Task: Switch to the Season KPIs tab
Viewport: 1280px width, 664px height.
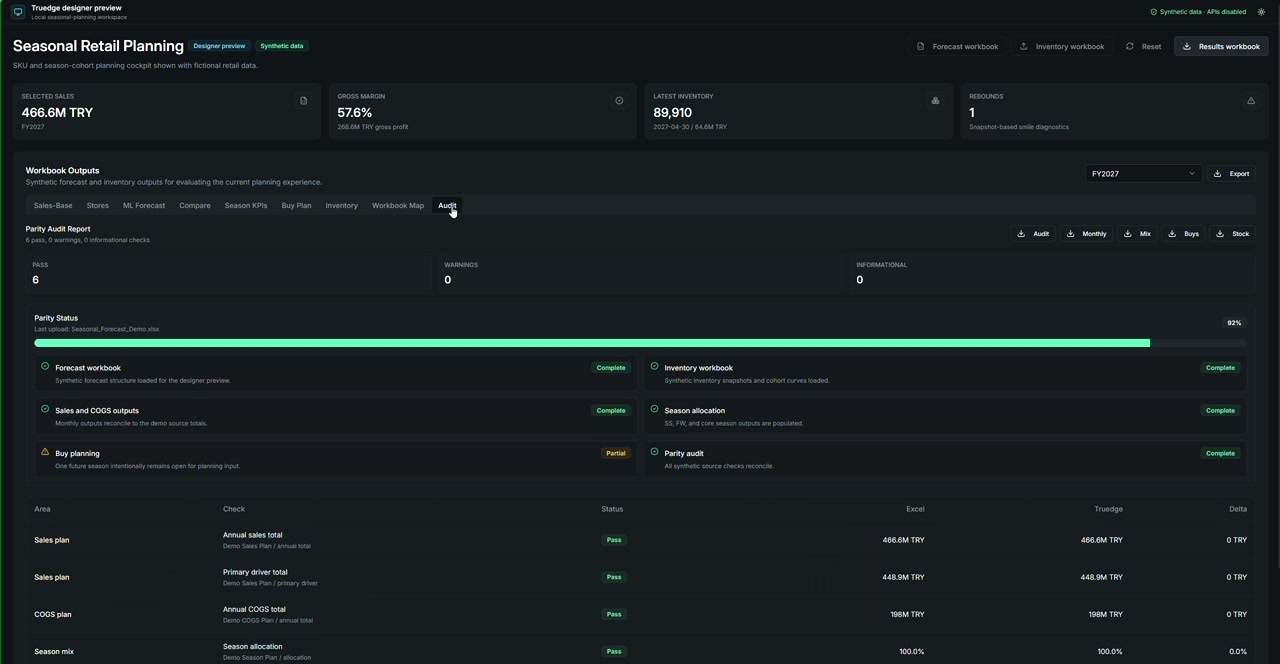Action: tap(246, 206)
